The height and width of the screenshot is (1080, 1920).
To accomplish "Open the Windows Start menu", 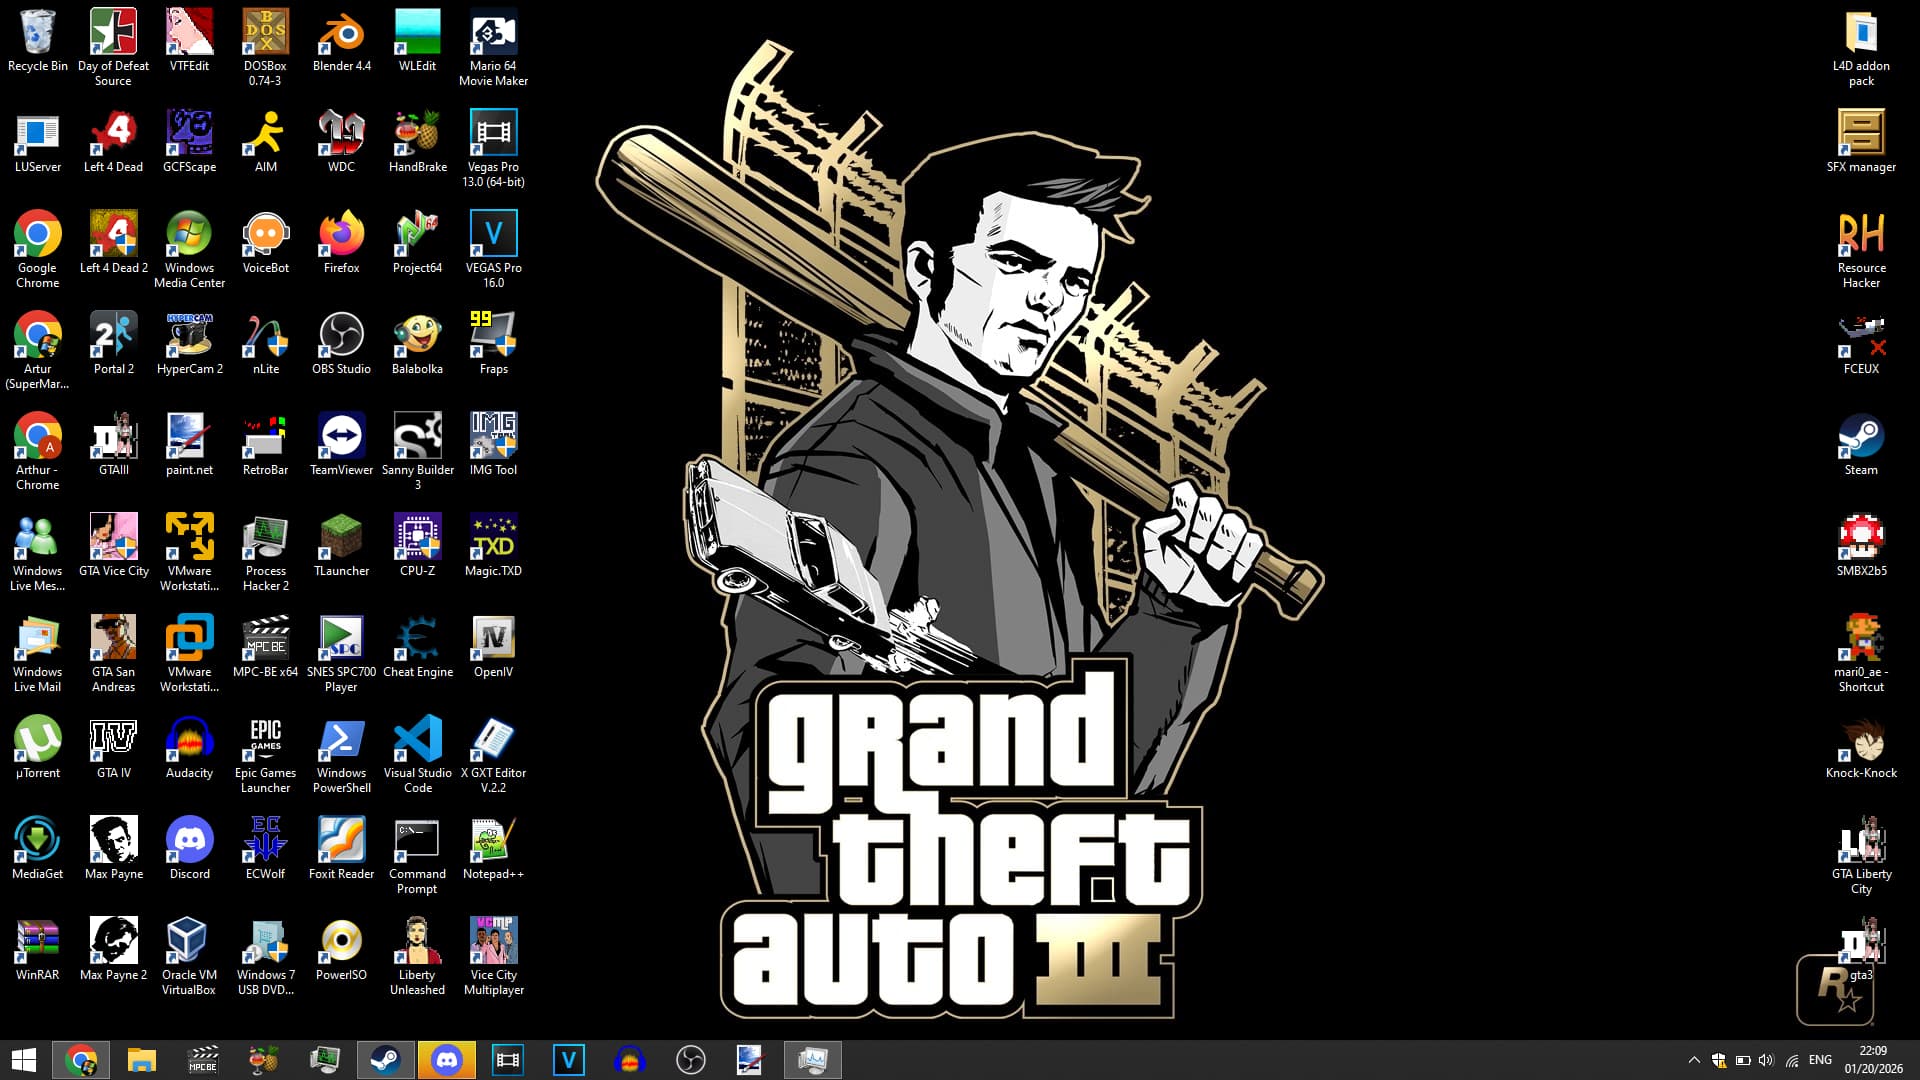I will click(x=24, y=1060).
